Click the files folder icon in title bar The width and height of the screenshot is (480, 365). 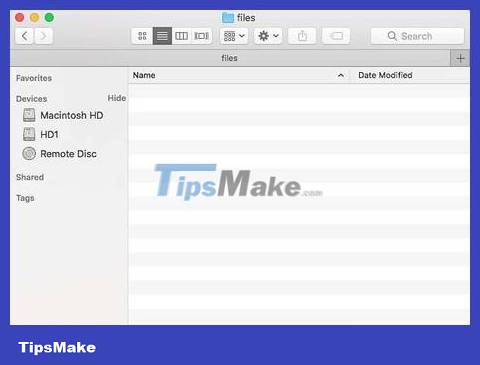(x=228, y=17)
